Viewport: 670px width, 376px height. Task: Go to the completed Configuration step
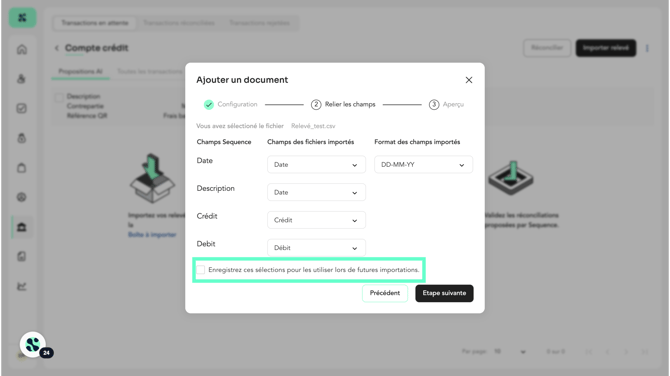pyautogui.click(x=231, y=104)
